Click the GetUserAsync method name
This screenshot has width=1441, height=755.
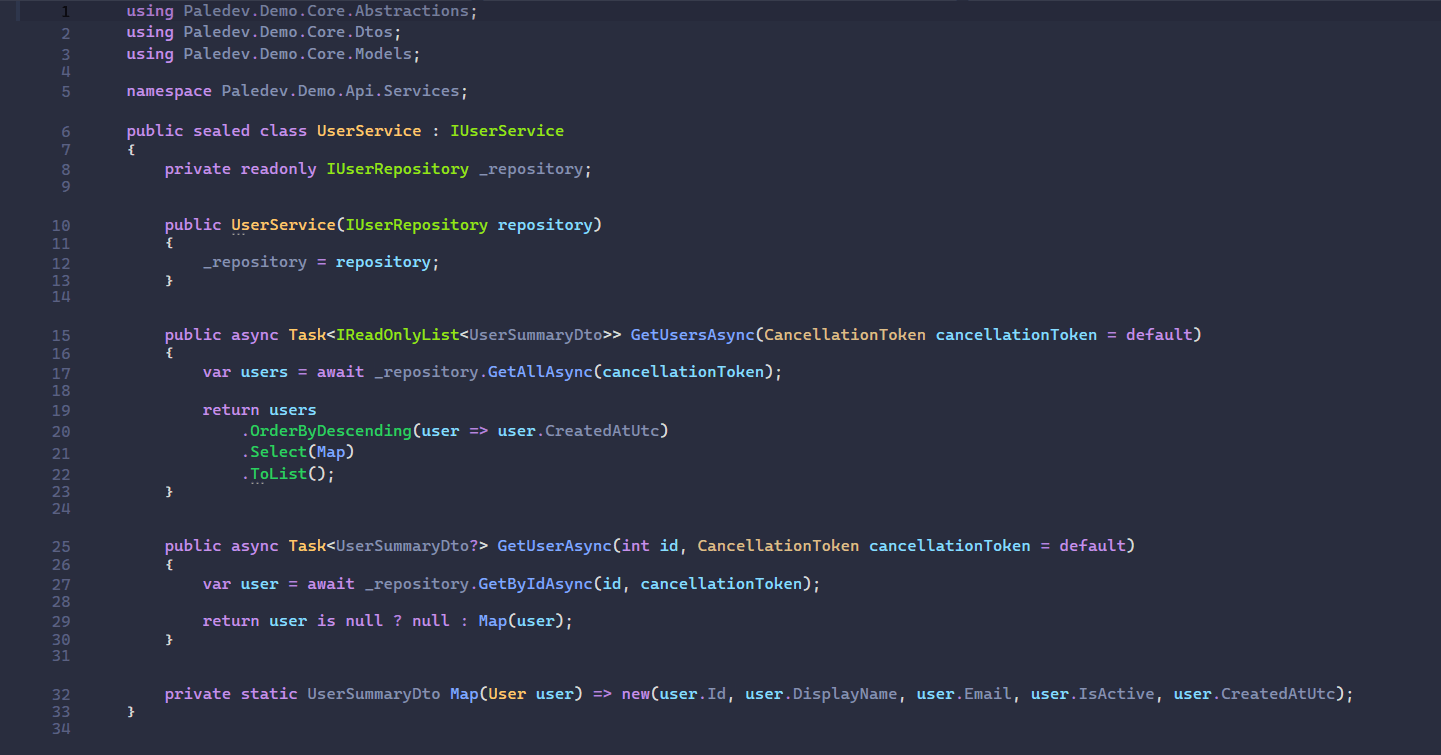tap(556, 545)
